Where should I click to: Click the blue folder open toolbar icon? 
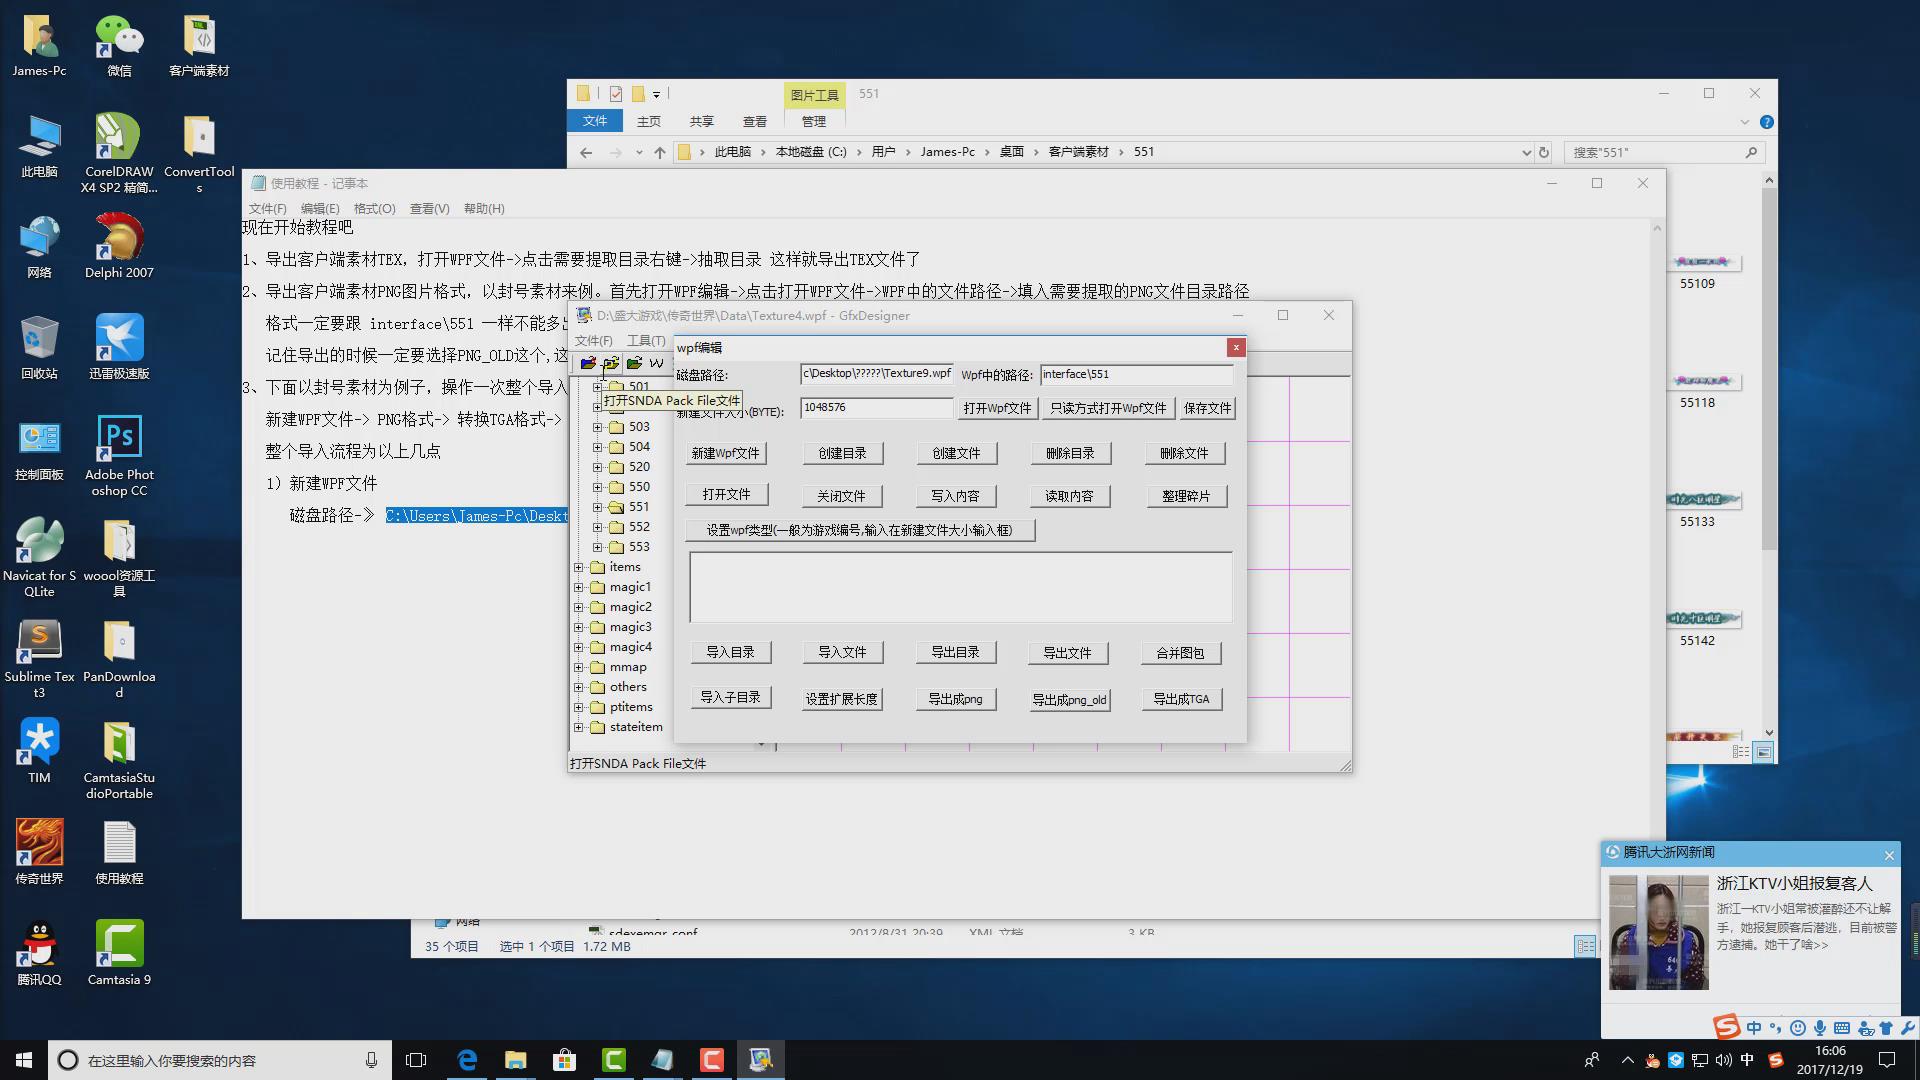(588, 363)
